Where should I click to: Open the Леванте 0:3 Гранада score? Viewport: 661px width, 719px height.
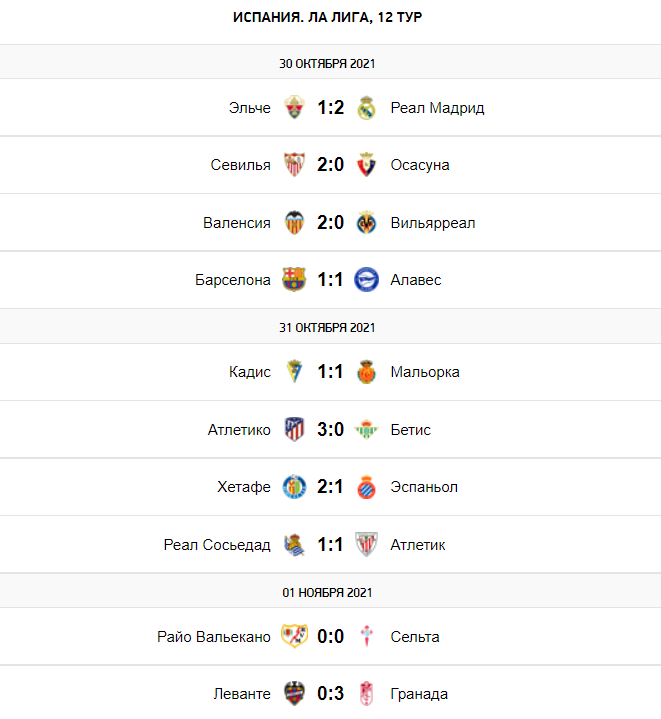click(x=331, y=694)
